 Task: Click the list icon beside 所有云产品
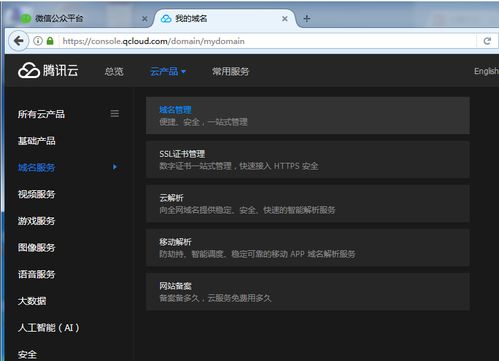115,114
